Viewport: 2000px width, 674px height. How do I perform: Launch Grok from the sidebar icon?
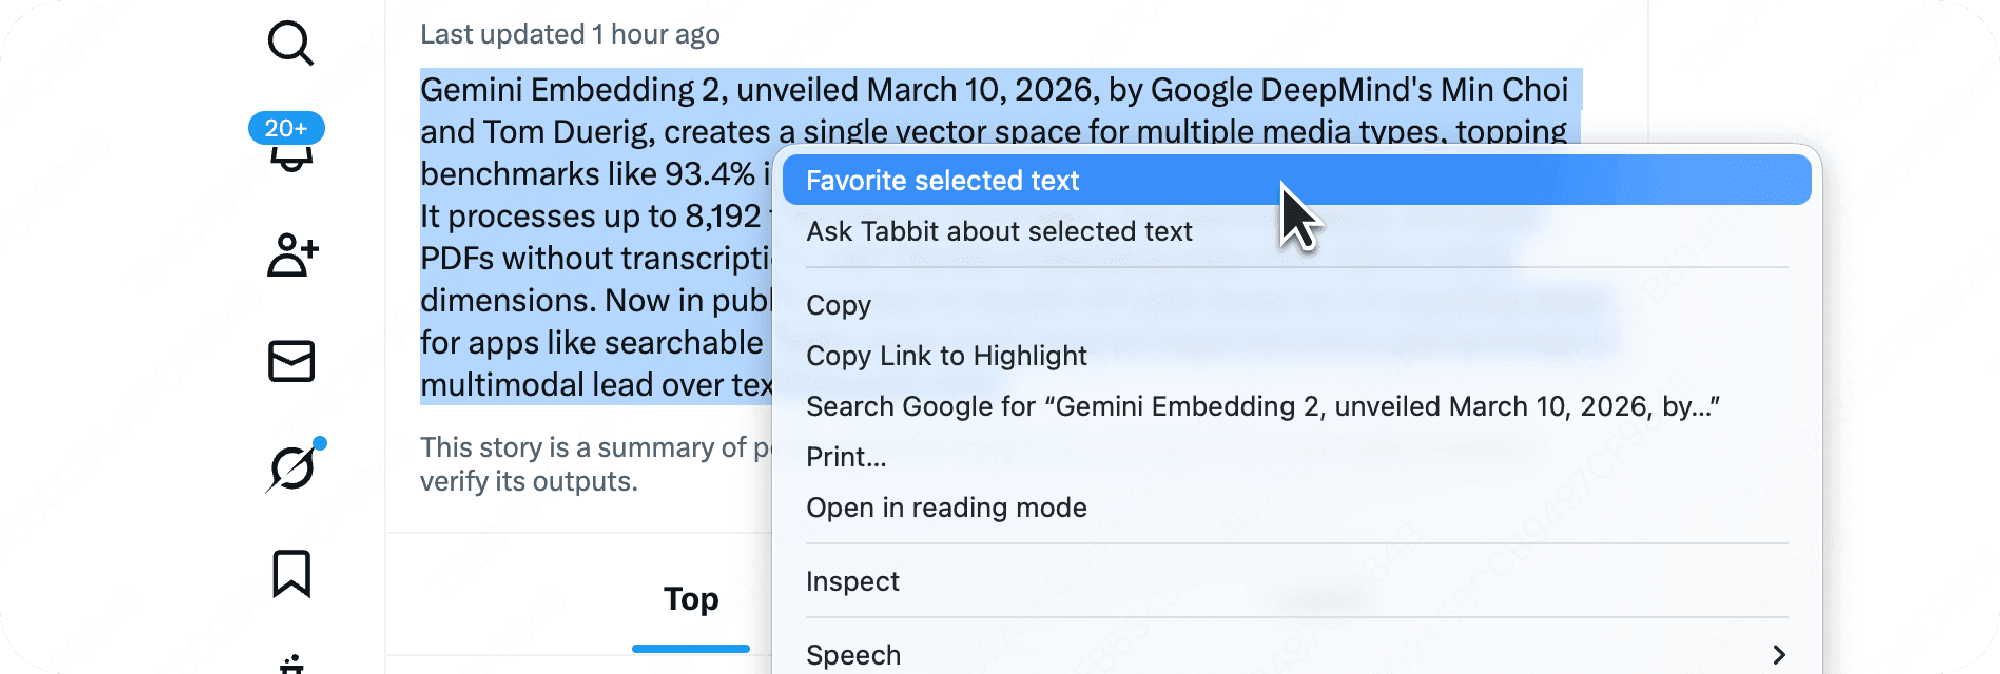pos(292,467)
